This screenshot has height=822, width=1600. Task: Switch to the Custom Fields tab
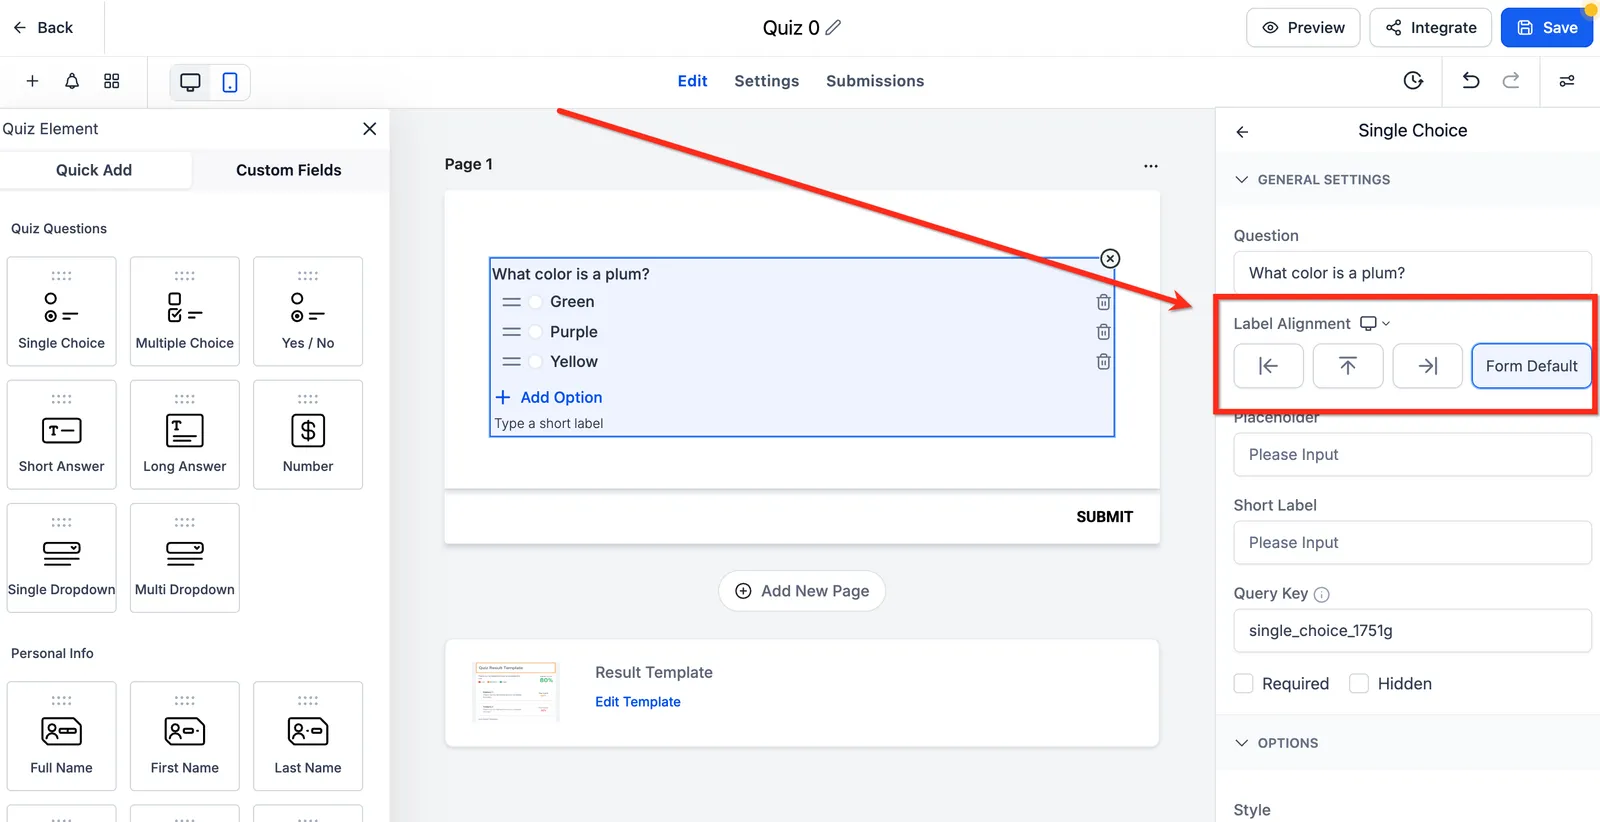(x=289, y=170)
